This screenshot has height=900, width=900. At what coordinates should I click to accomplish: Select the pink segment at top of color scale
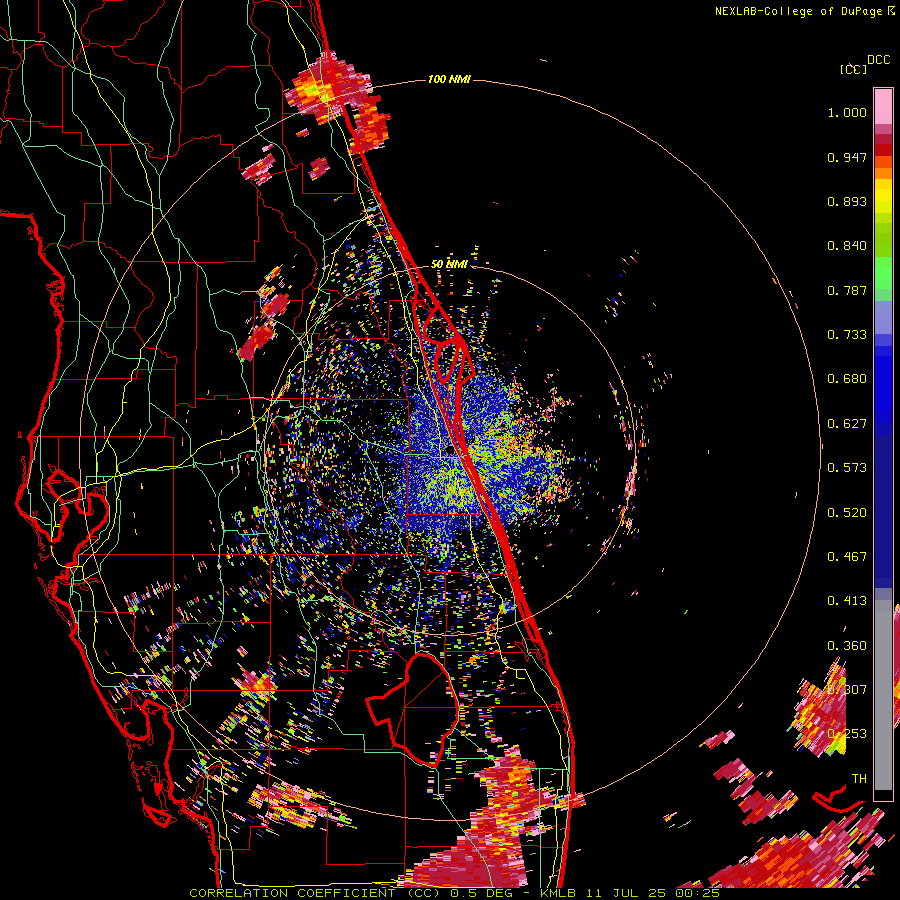coord(883,107)
